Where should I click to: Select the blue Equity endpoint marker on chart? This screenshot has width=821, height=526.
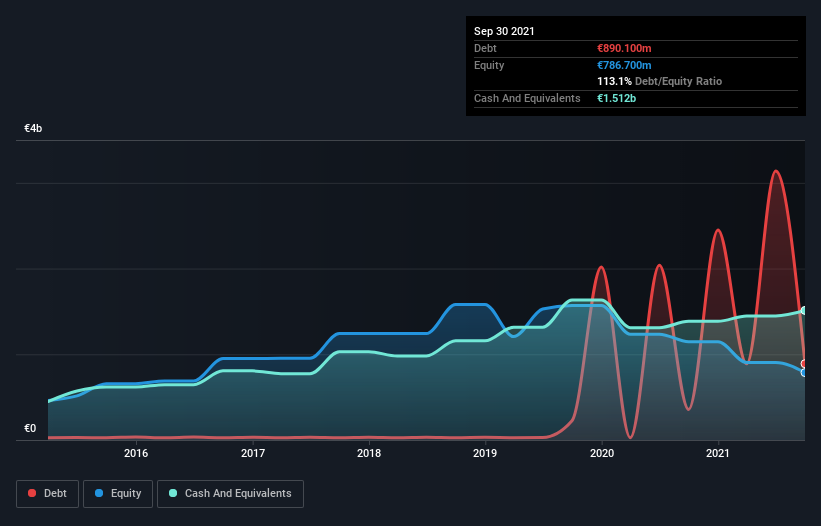804,373
